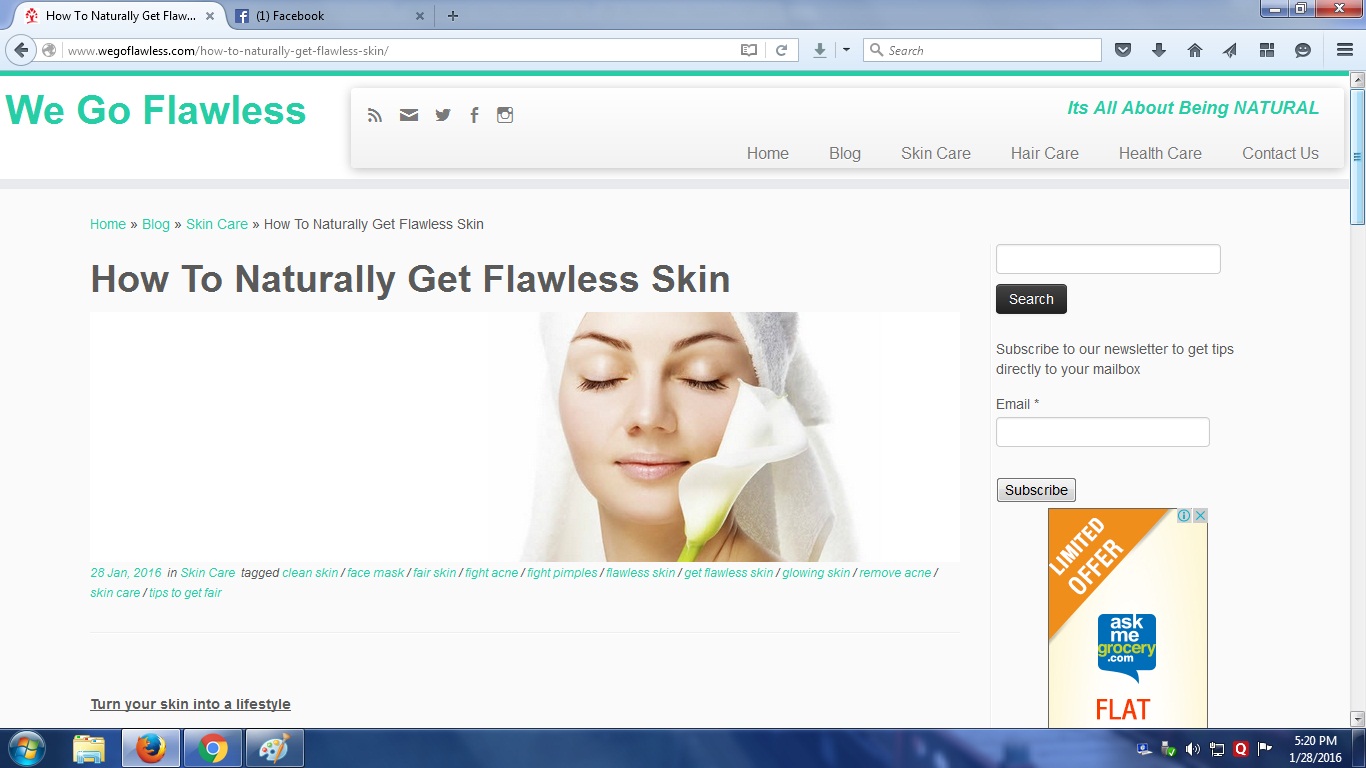Open Google Chrome from the taskbar

point(212,748)
